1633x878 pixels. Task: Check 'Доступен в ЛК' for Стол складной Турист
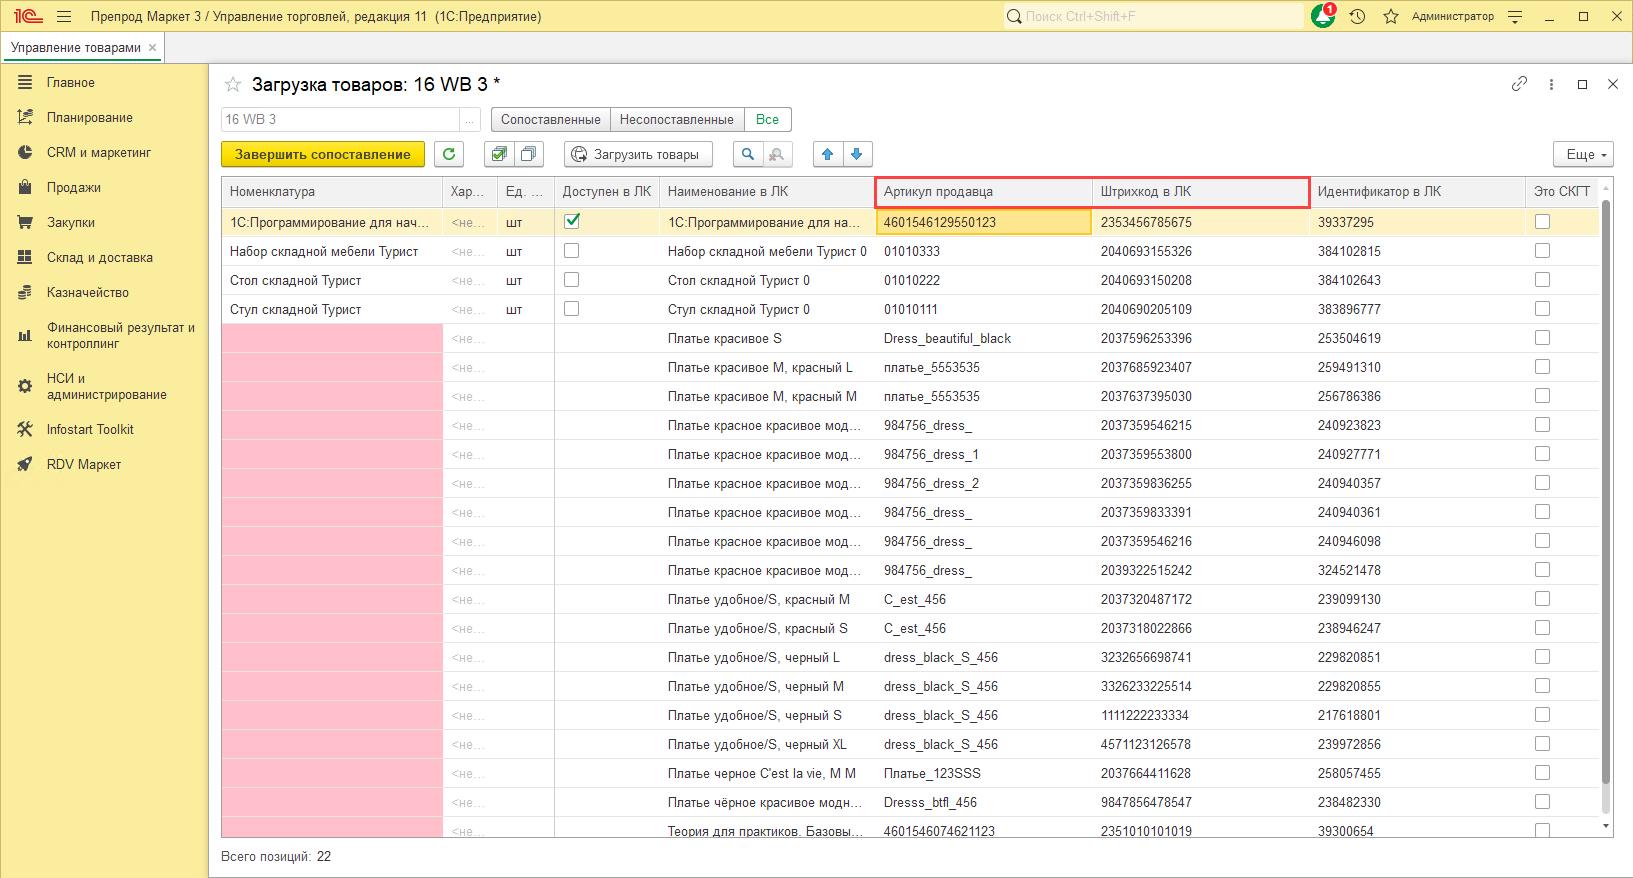[x=572, y=280]
